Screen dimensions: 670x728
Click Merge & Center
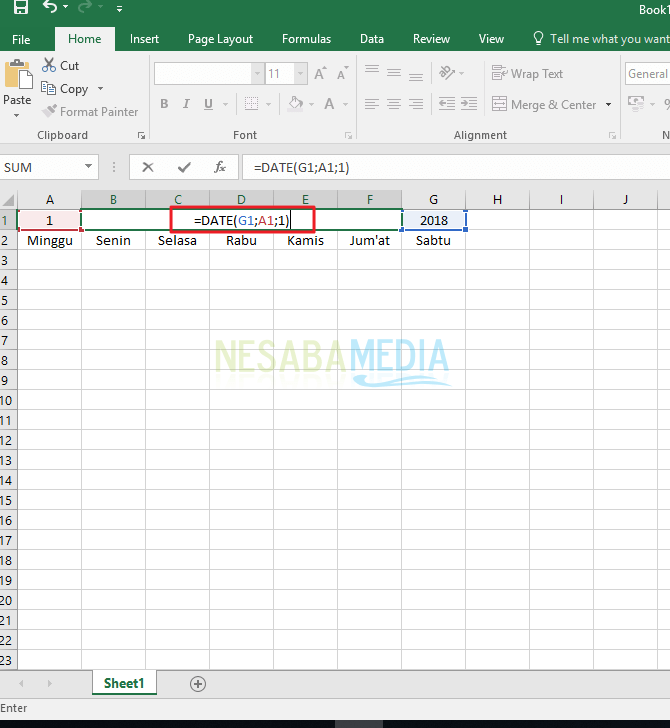544,104
